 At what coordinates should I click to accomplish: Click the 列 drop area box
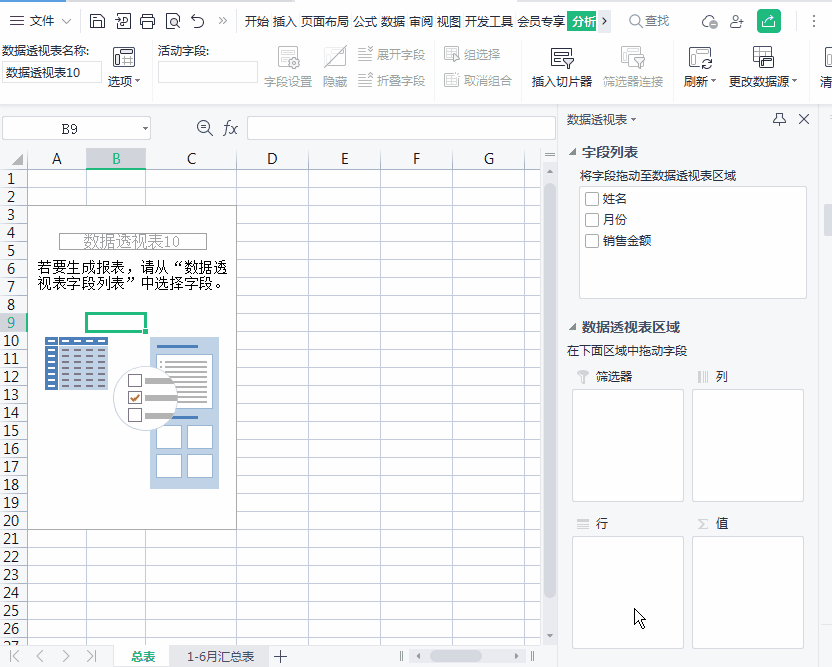click(x=748, y=445)
